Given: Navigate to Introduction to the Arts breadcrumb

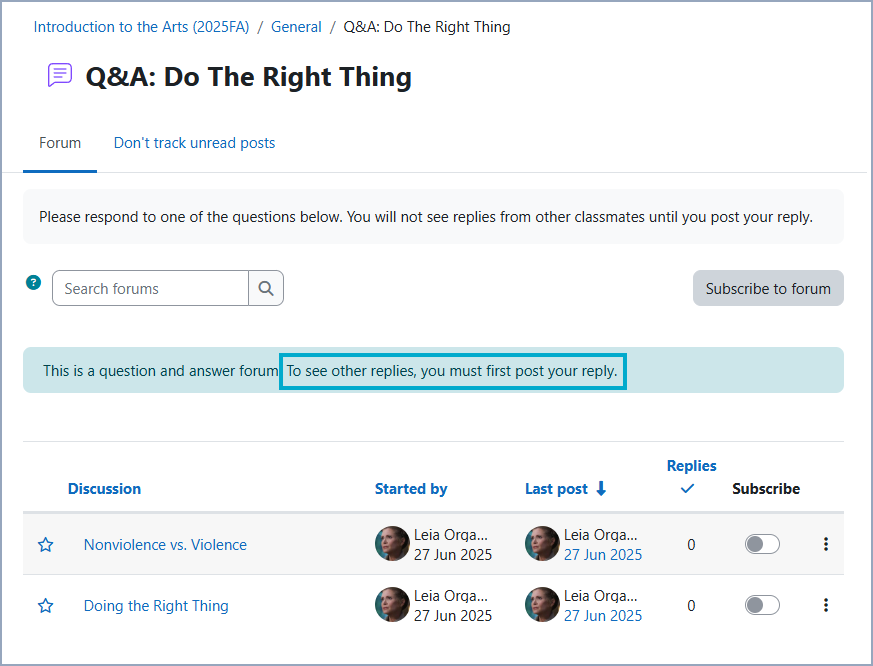Looking at the screenshot, I should 140,26.
